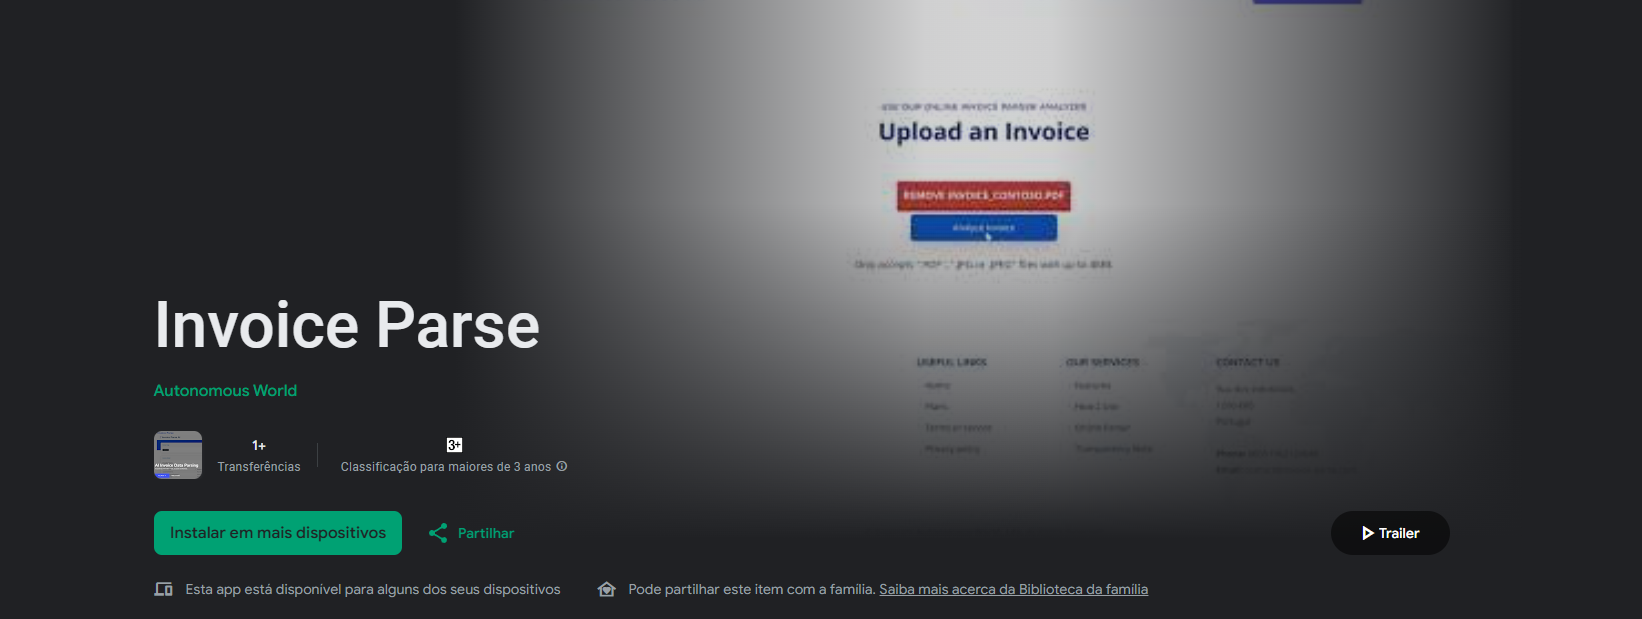This screenshot has width=1642, height=619.
Task: Click the 1+ Transferências download count
Action: tap(259, 456)
